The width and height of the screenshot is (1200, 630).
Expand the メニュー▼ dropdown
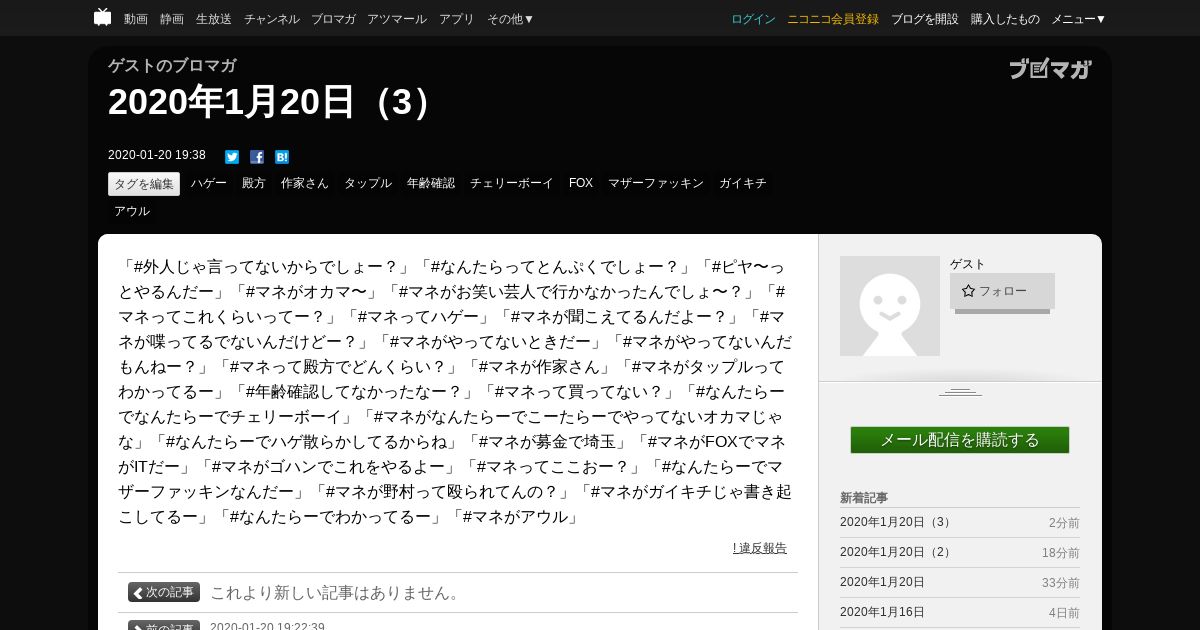pos(1078,19)
